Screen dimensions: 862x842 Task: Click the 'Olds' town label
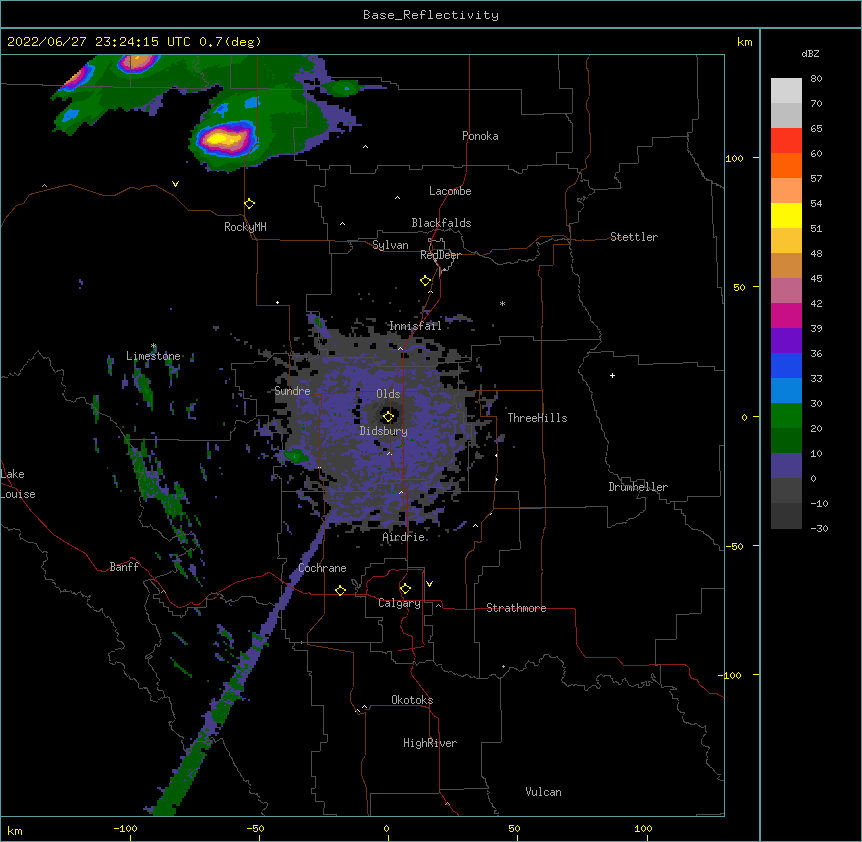388,394
